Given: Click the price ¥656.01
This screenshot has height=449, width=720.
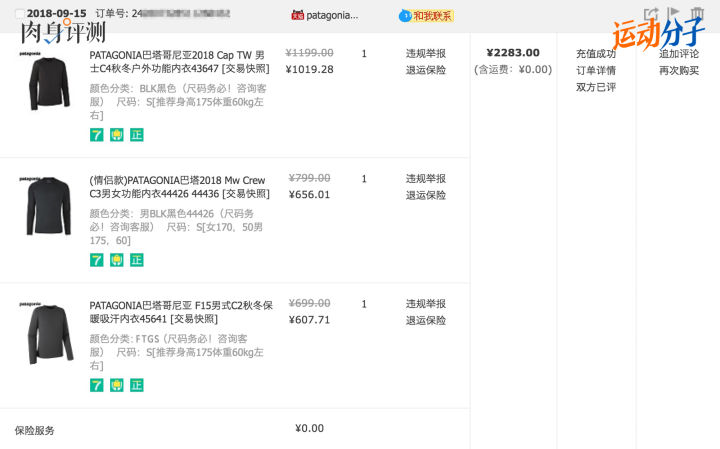Looking at the screenshot, I should coord(309,195).
